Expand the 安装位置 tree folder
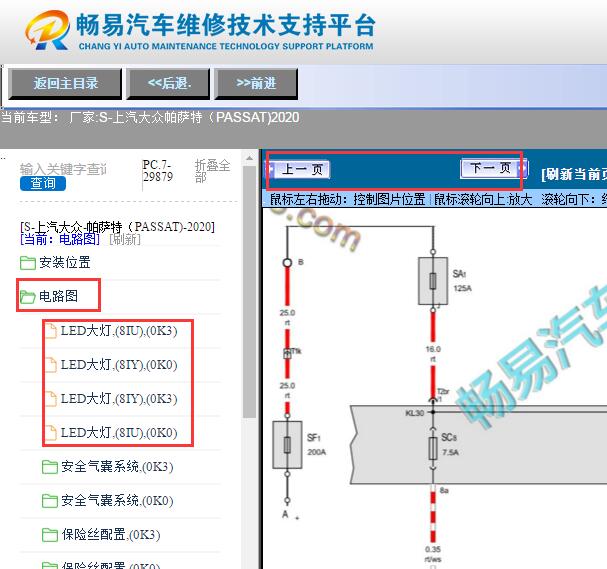 pyautogui.click(x=65, y=262)
